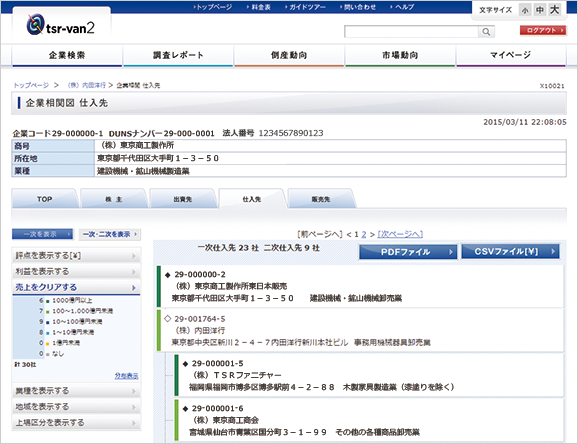Viewport: 578px width, 444px height.
Task: Select company row (株)内田洋行
Action: coord(360,330)
